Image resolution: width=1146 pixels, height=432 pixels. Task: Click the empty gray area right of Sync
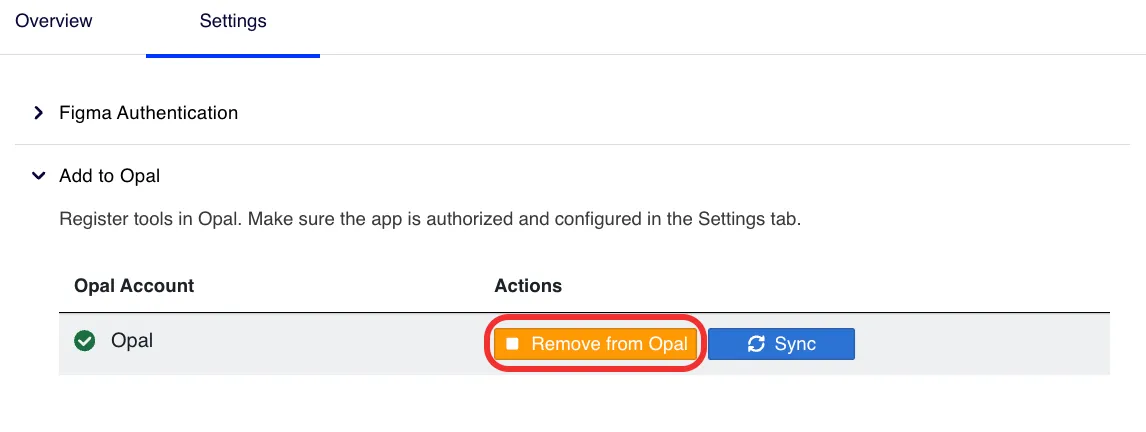[x=982, y=344]
